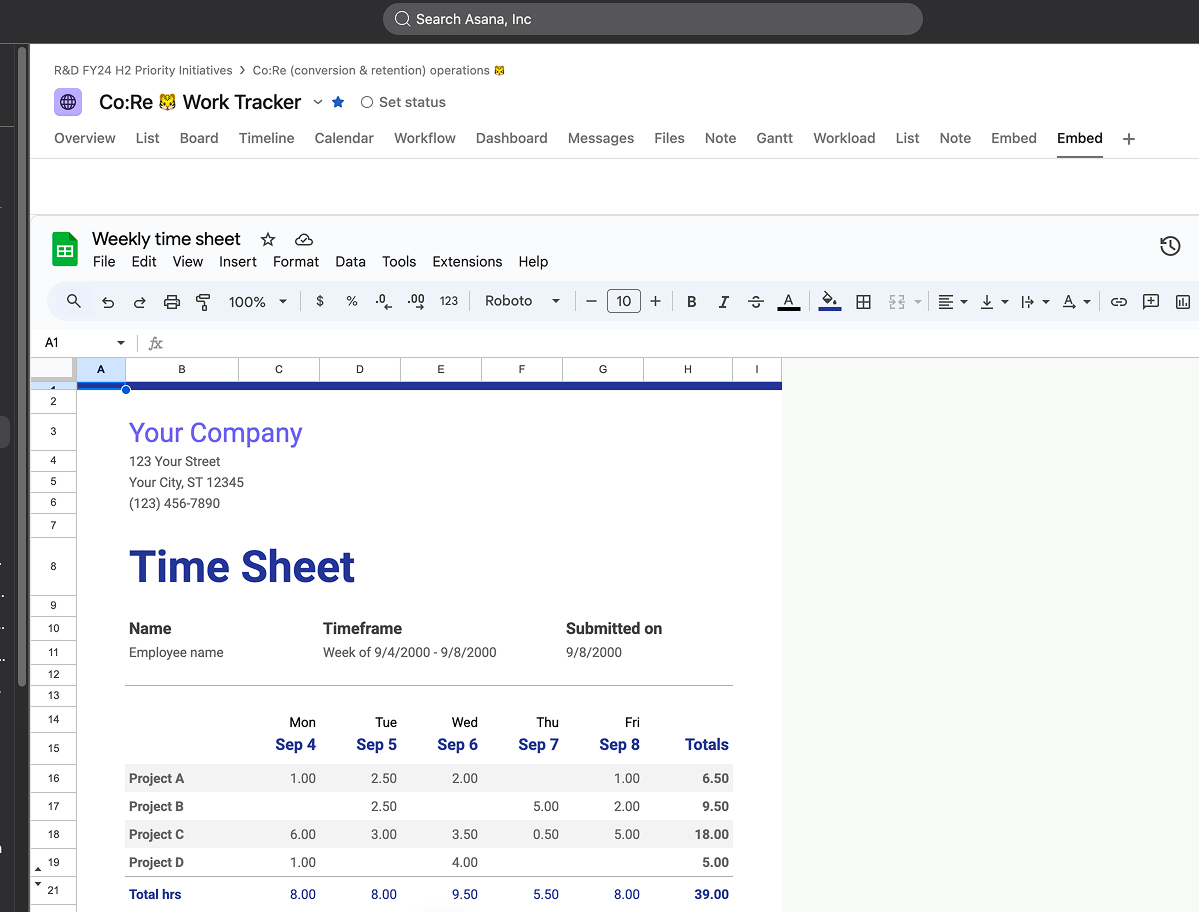
Task: Click the print icon in Sheets toolbar
Action: pyautogui.click(x=172, y=301)
